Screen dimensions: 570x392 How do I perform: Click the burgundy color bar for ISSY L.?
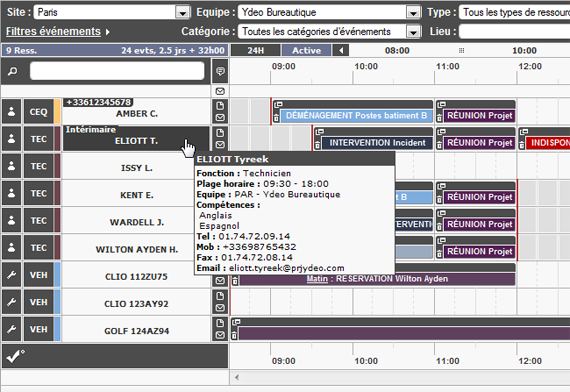click(x=57, y=166)
